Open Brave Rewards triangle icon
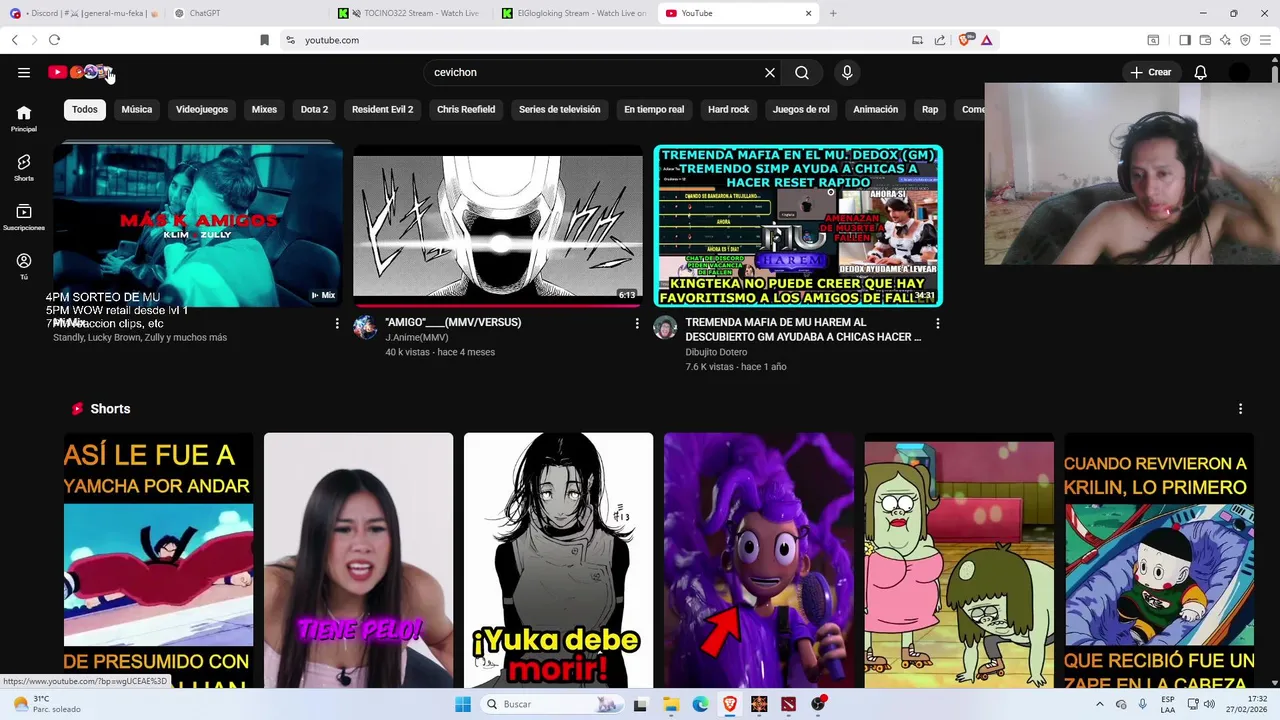The width and height of the screenshot is (1280, 720). (986, 40)
